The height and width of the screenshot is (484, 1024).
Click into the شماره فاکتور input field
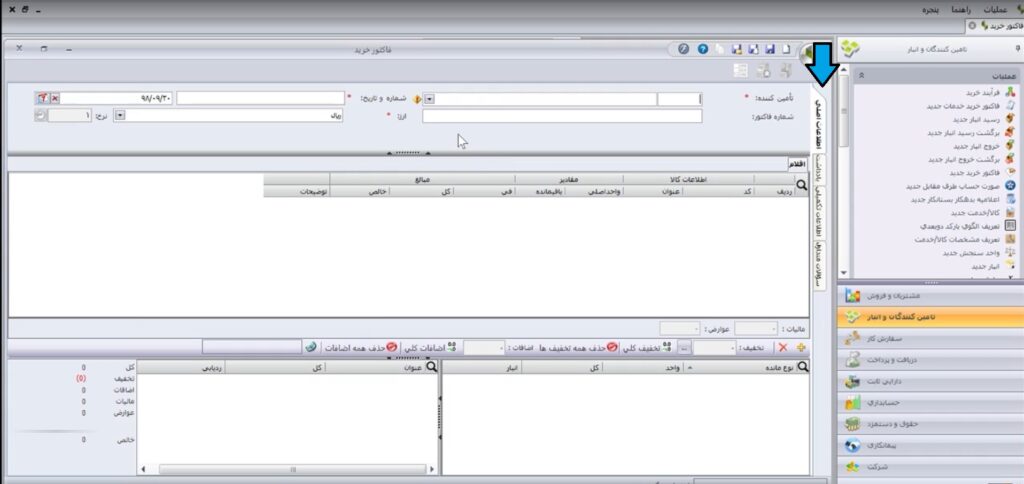pos(562,116)
